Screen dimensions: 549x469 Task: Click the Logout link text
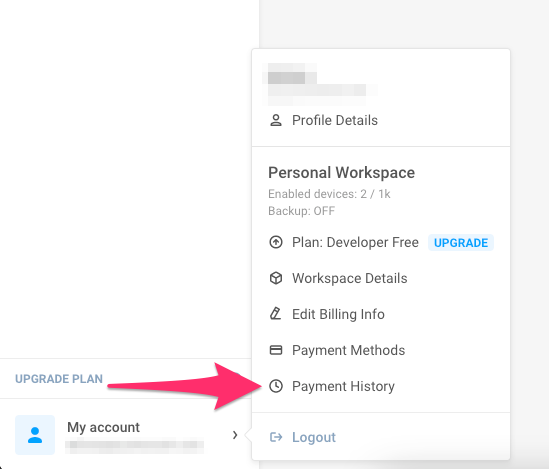tap(314, 437)
